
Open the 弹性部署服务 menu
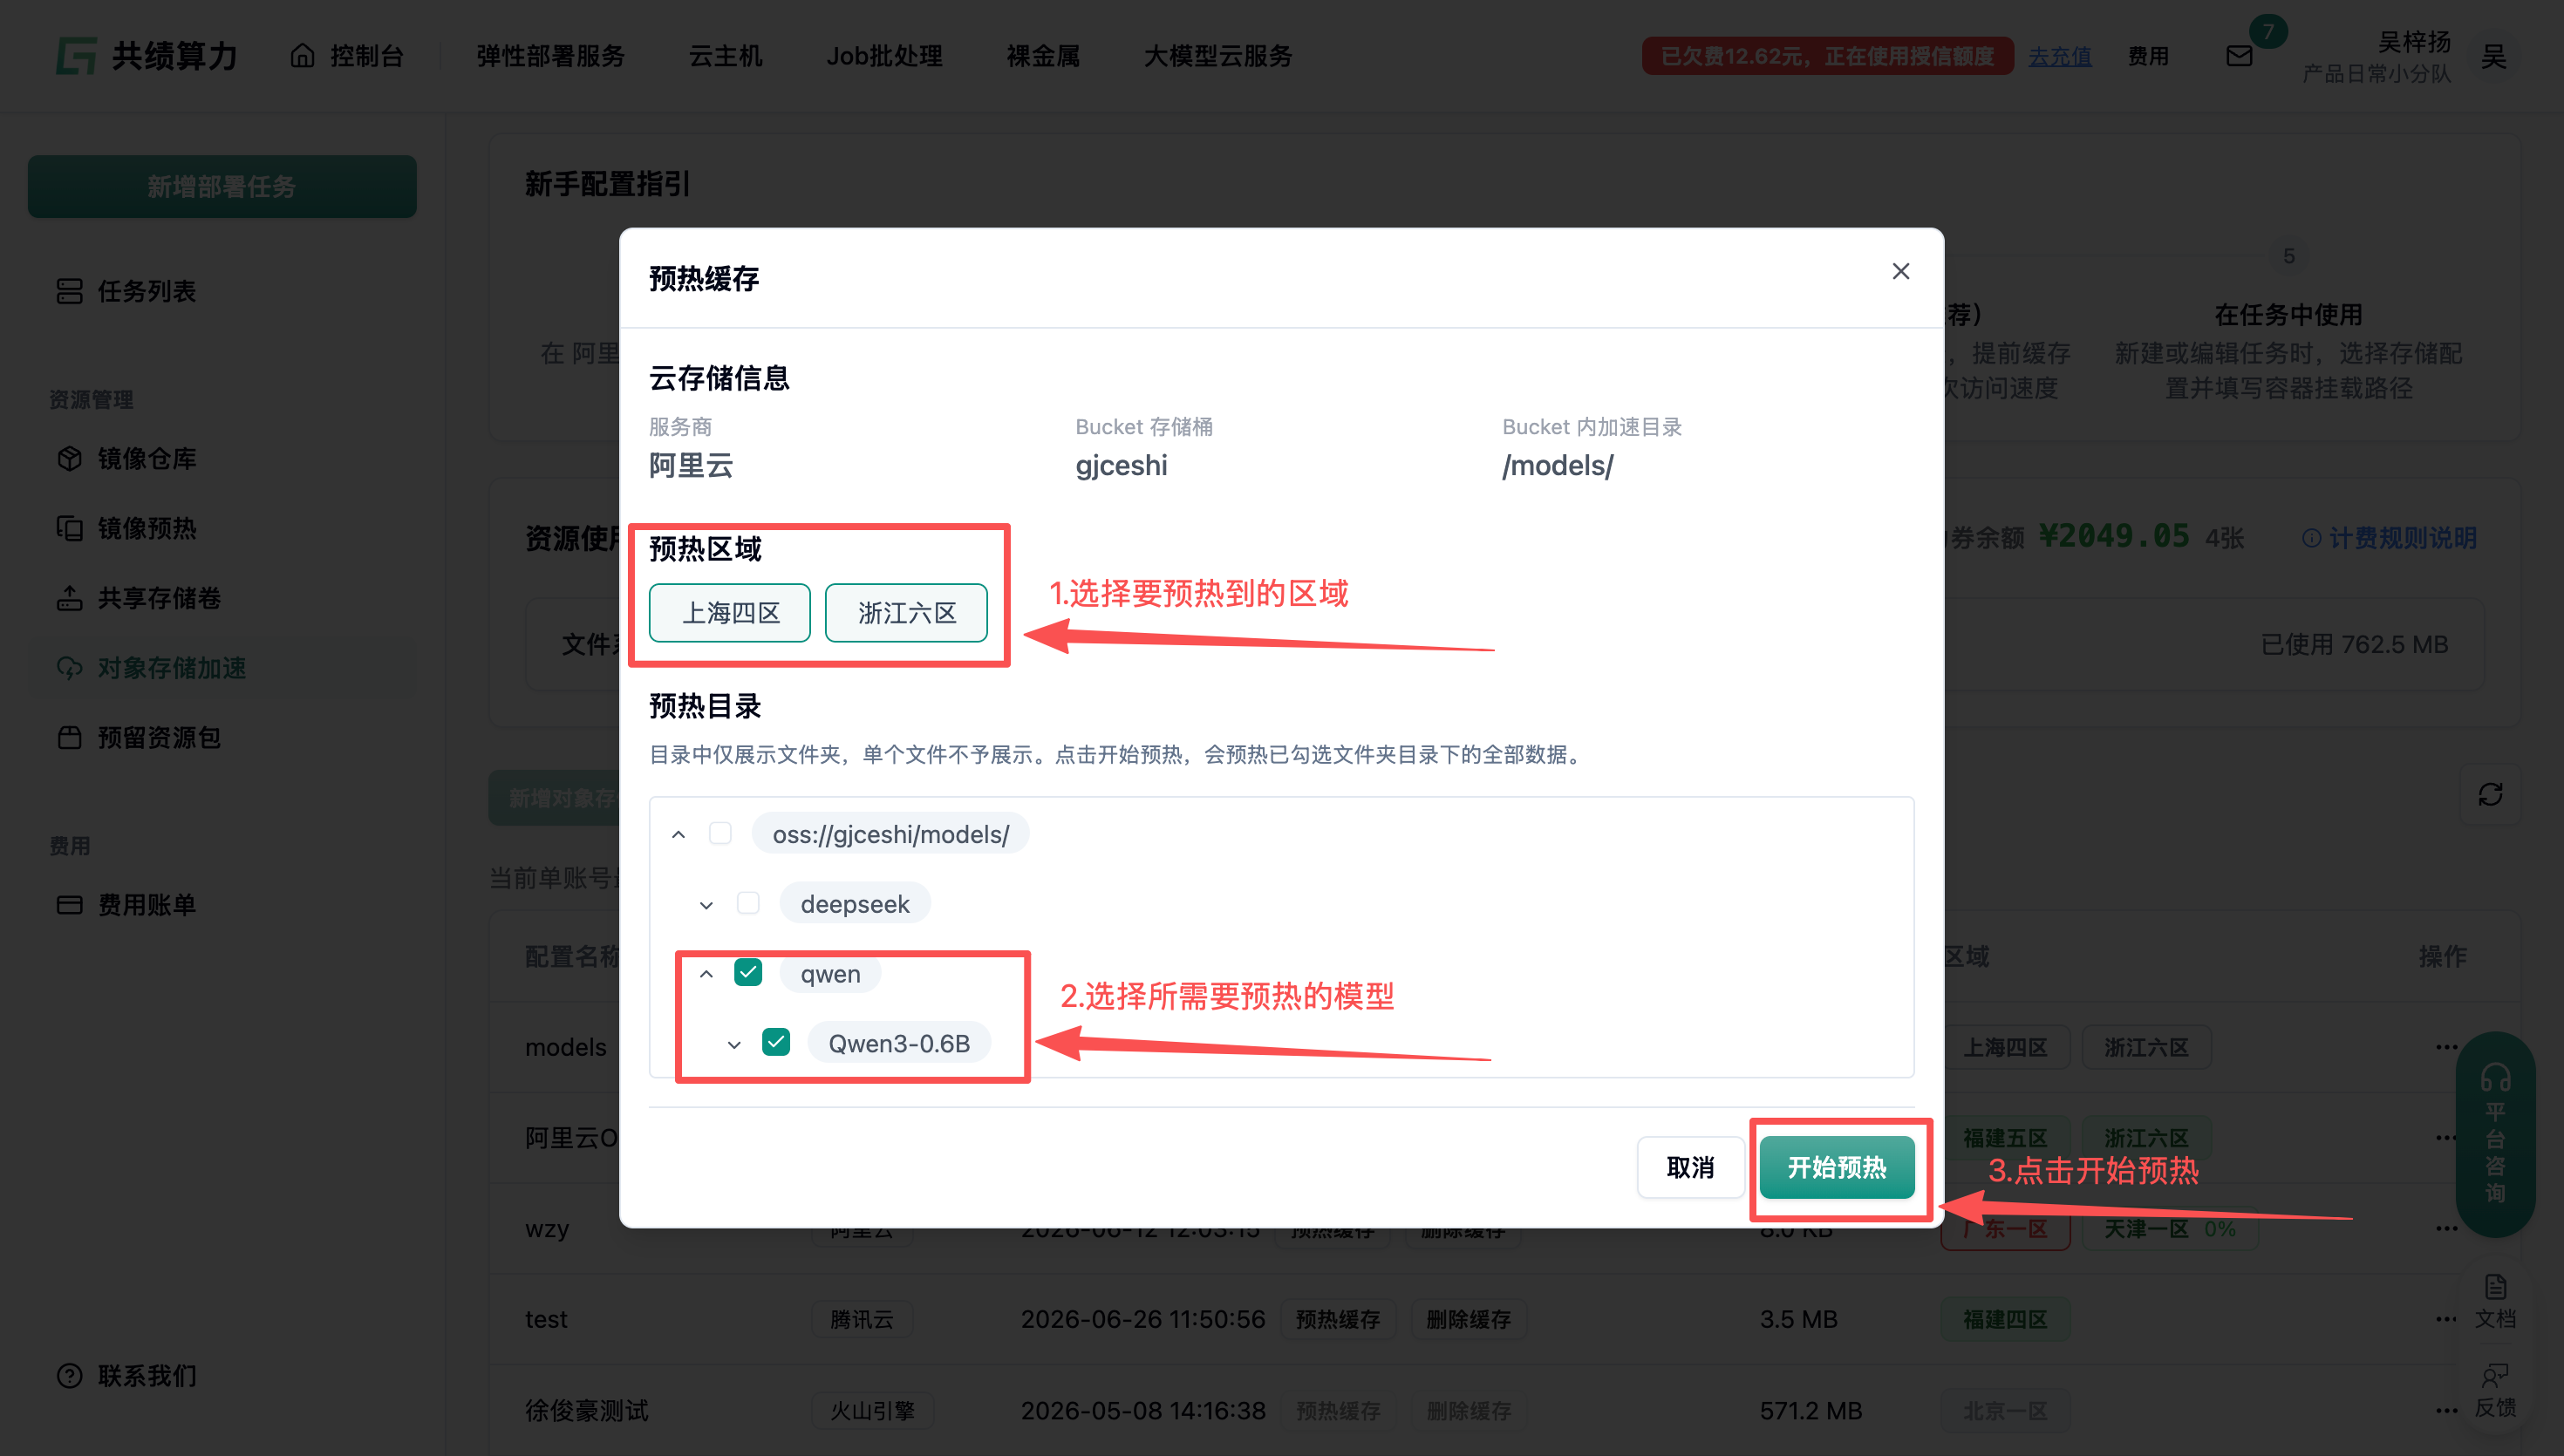pyautogui.click(x=550, y=56)
